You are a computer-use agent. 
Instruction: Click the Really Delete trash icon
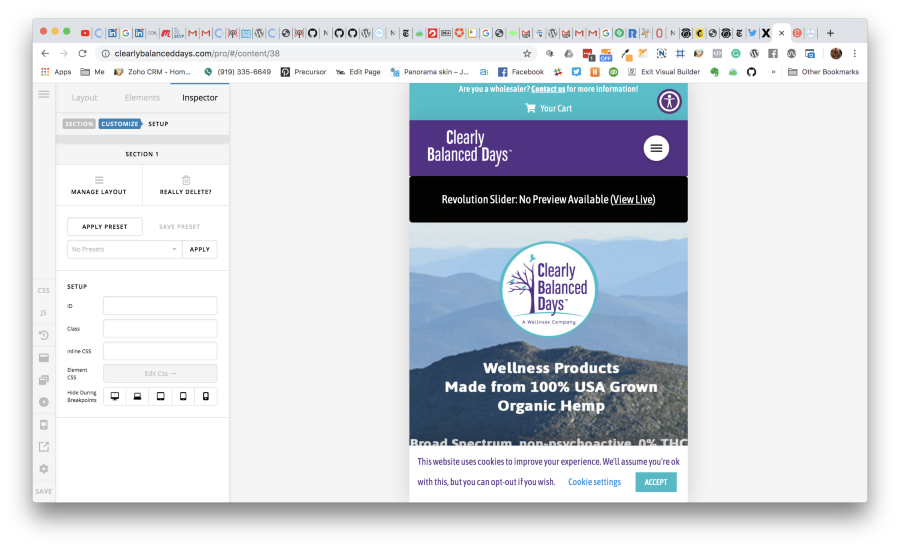click(185, 185)
